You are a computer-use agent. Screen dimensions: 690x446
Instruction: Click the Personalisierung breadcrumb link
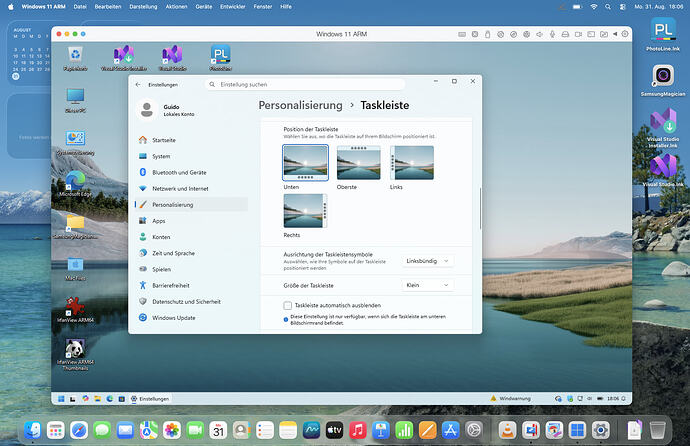tap(300, 105)
